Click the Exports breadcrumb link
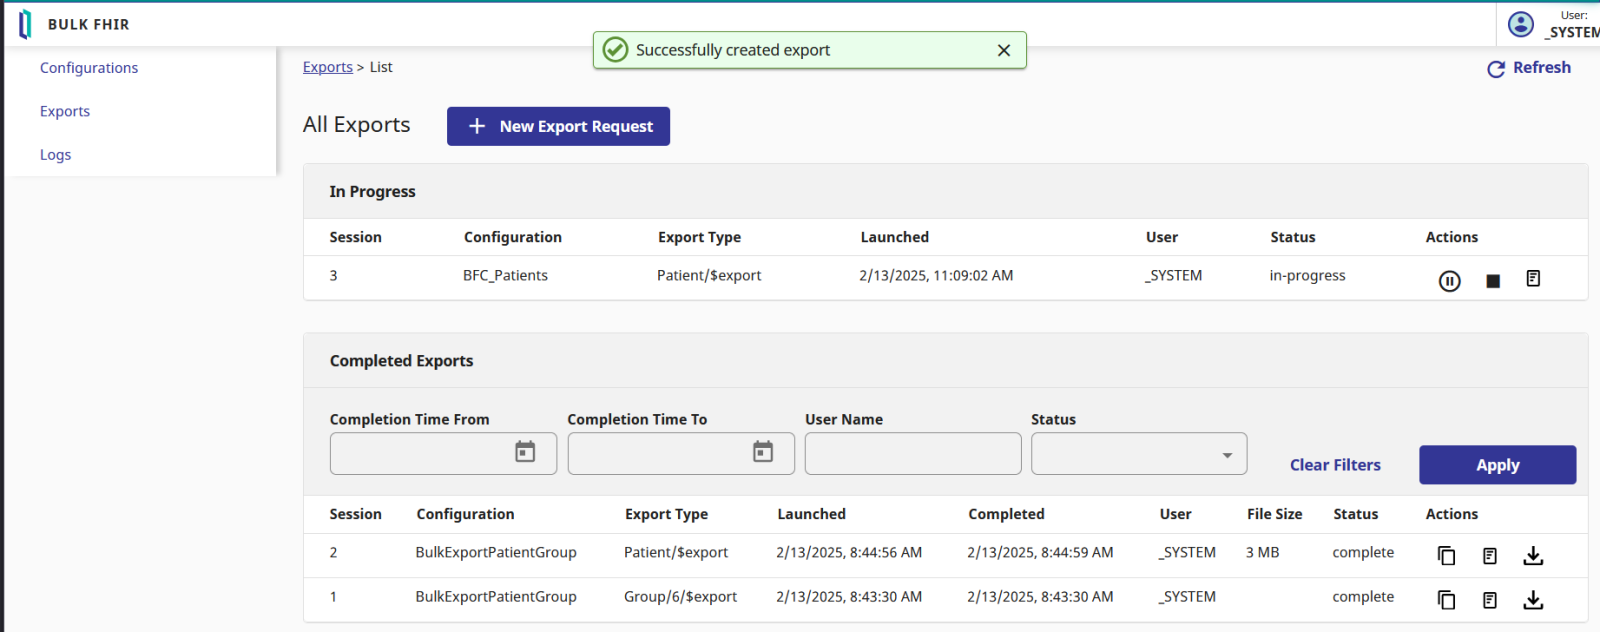The height and width of the screenshot is (632, 1600). (x=328, y=67)
